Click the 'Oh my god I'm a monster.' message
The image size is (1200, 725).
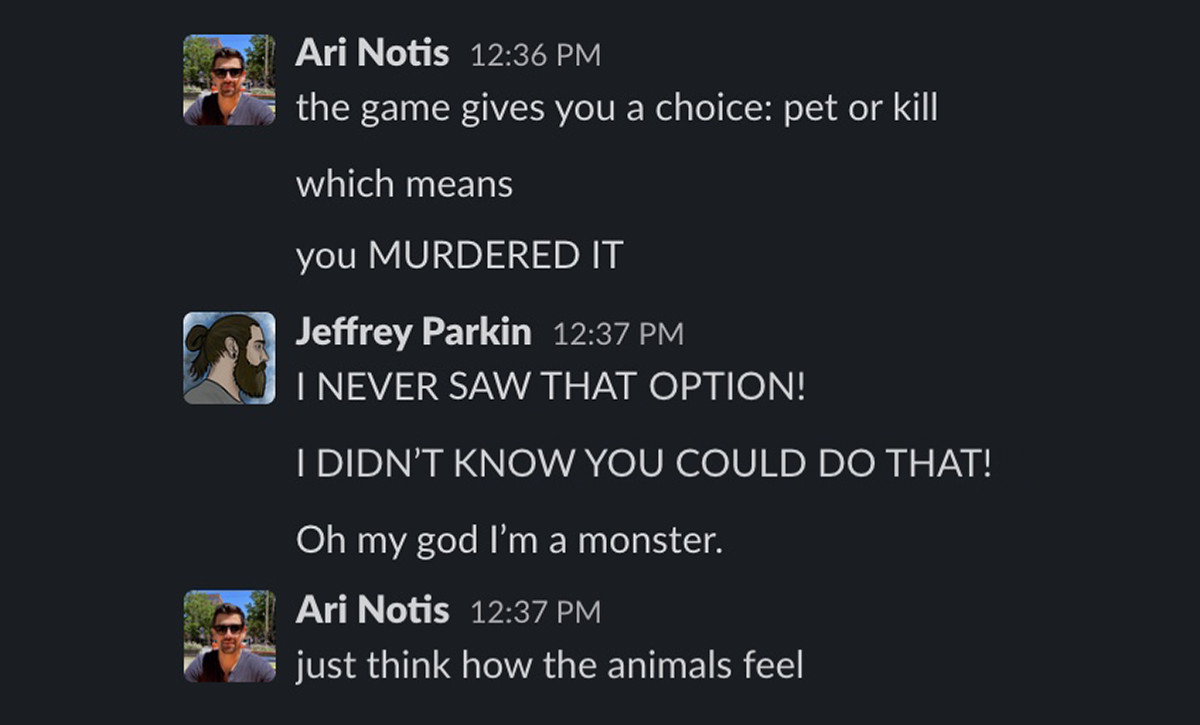[509, 541]
